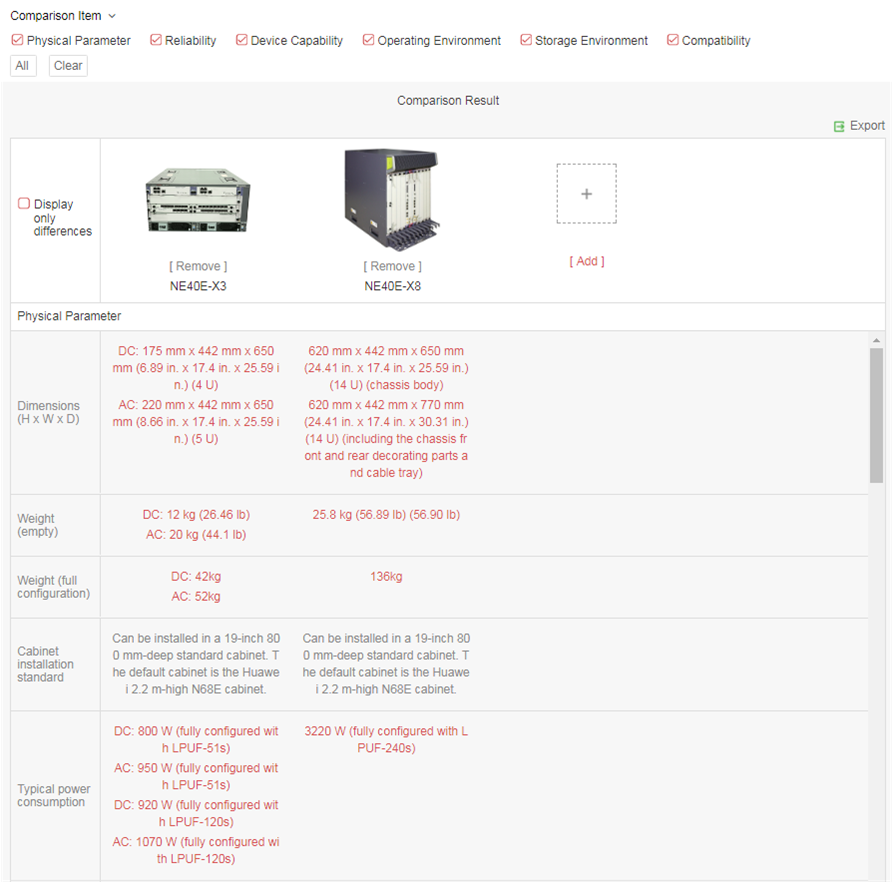
Task: Click the 25.8 kg empty weight value
Action: pyautogui.click(x=386, y=514)
